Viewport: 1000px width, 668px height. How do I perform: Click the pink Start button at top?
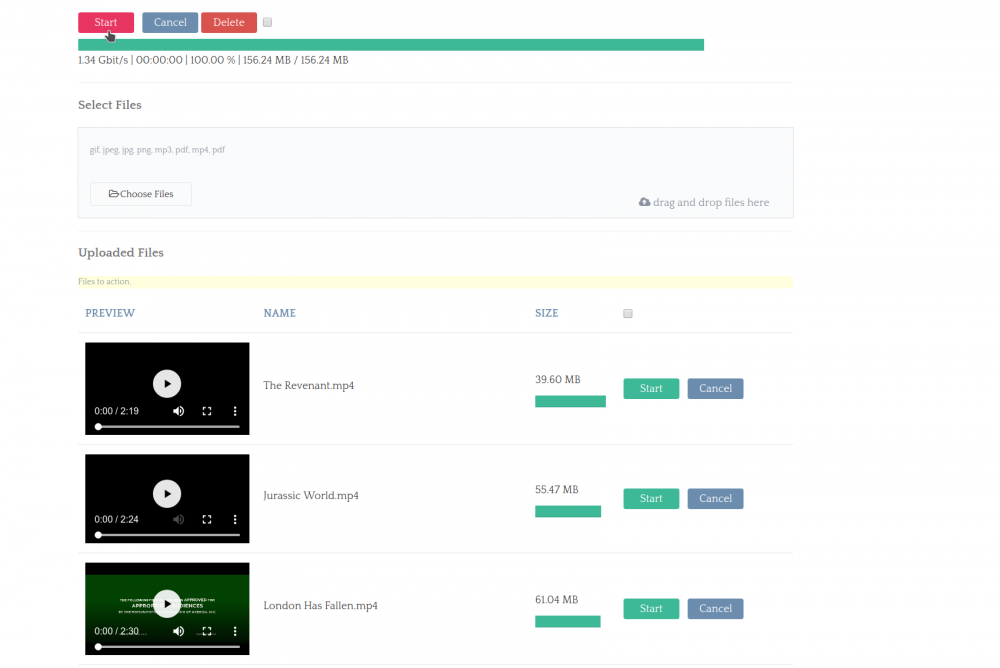[106, 22]
